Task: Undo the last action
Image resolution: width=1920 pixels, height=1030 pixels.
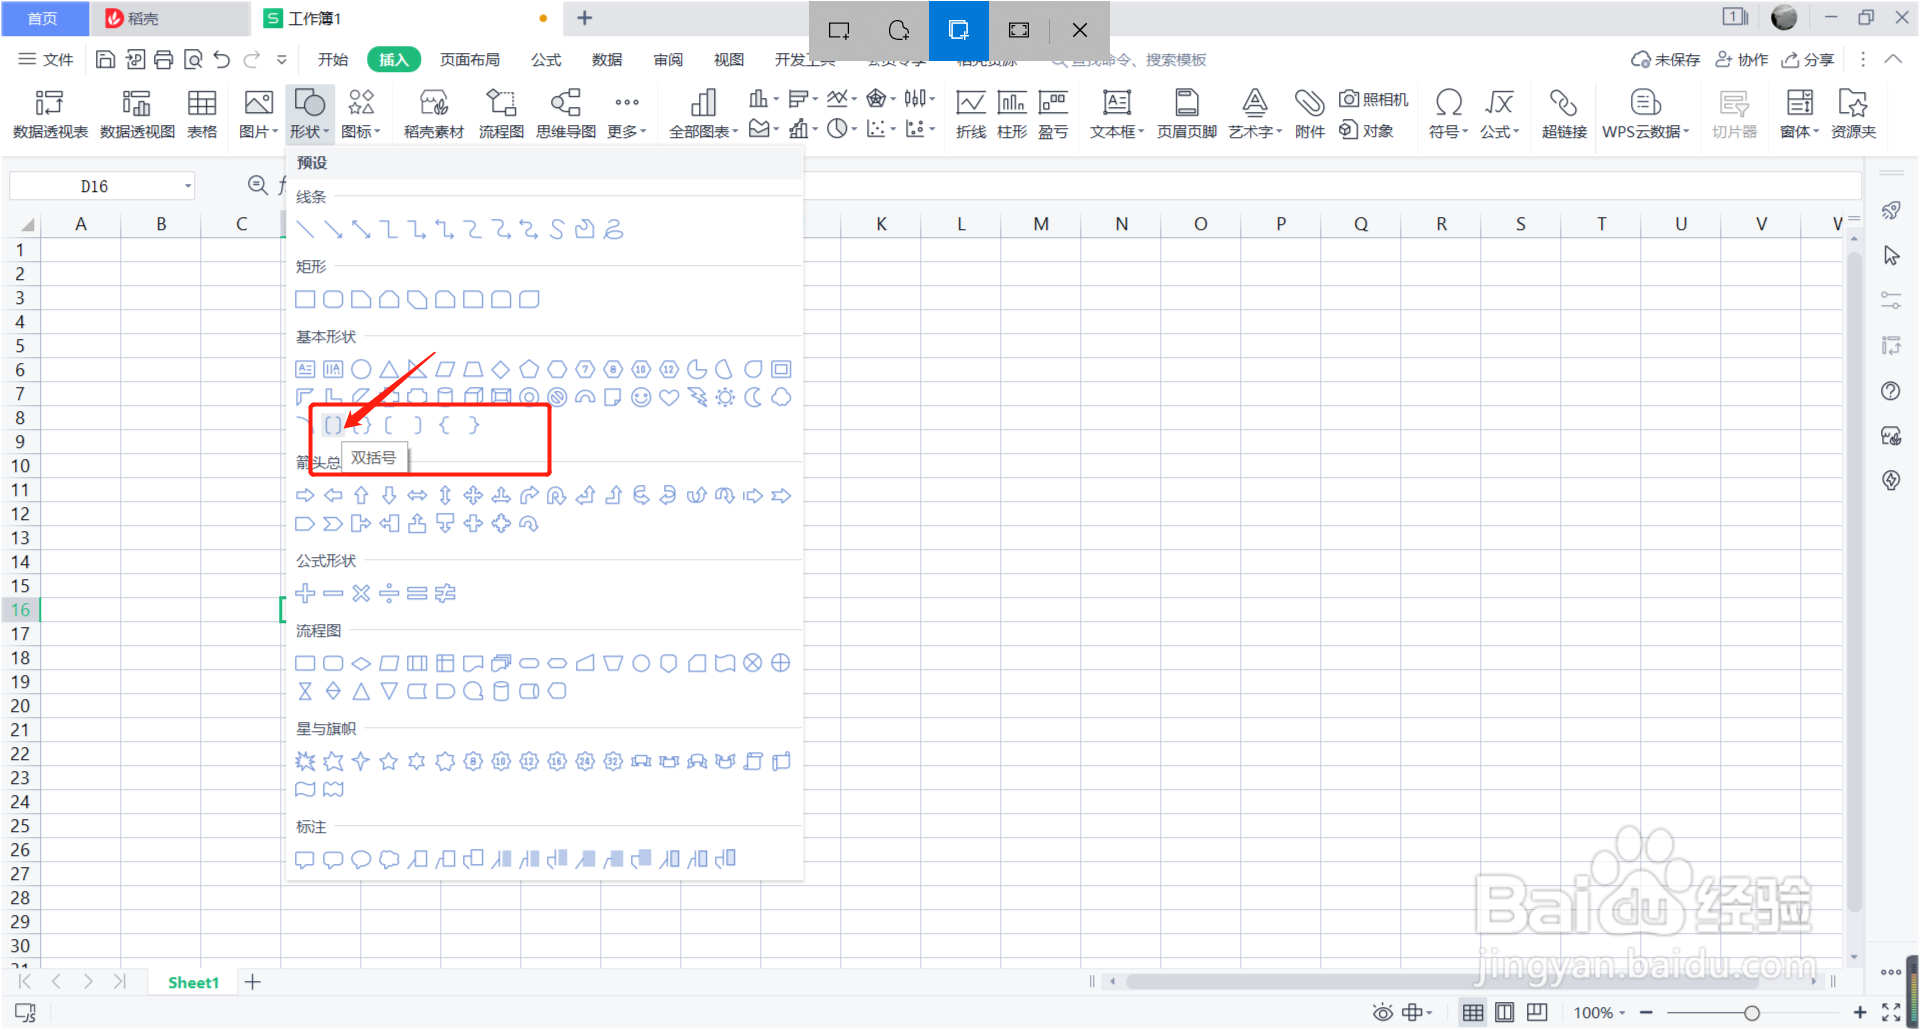Action: click(221, 59)
